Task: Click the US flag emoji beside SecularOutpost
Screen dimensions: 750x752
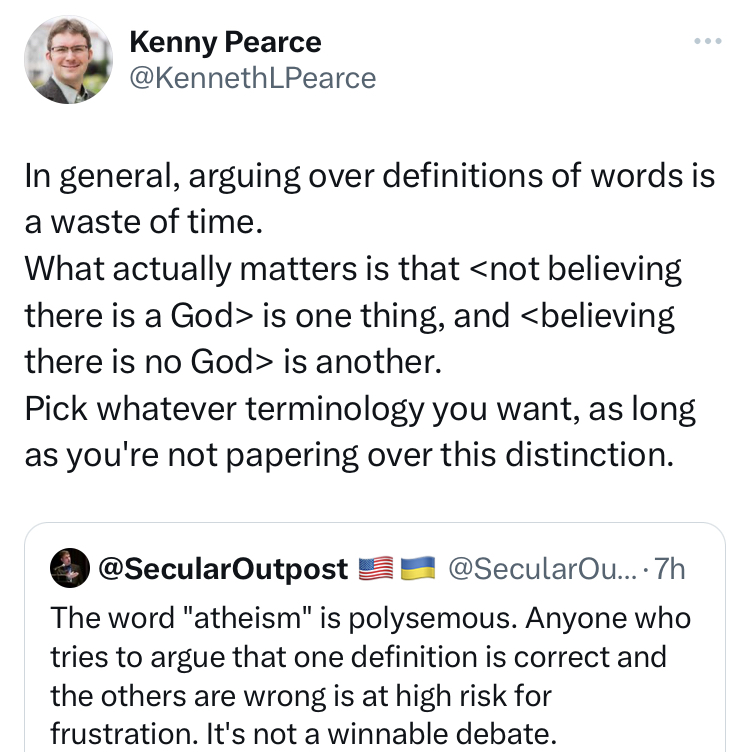Action: pos(375,569)
